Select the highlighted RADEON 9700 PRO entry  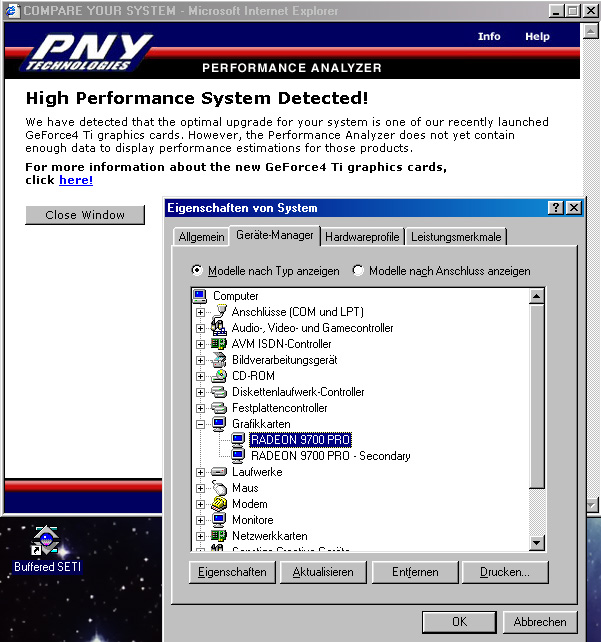pyautogui.click(x=300, y=440)
